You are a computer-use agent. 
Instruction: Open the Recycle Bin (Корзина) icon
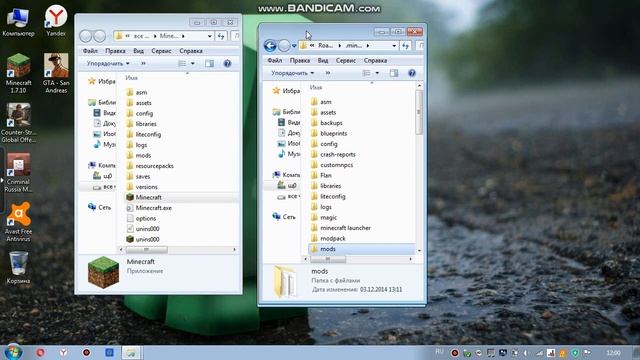coord(18,268)
